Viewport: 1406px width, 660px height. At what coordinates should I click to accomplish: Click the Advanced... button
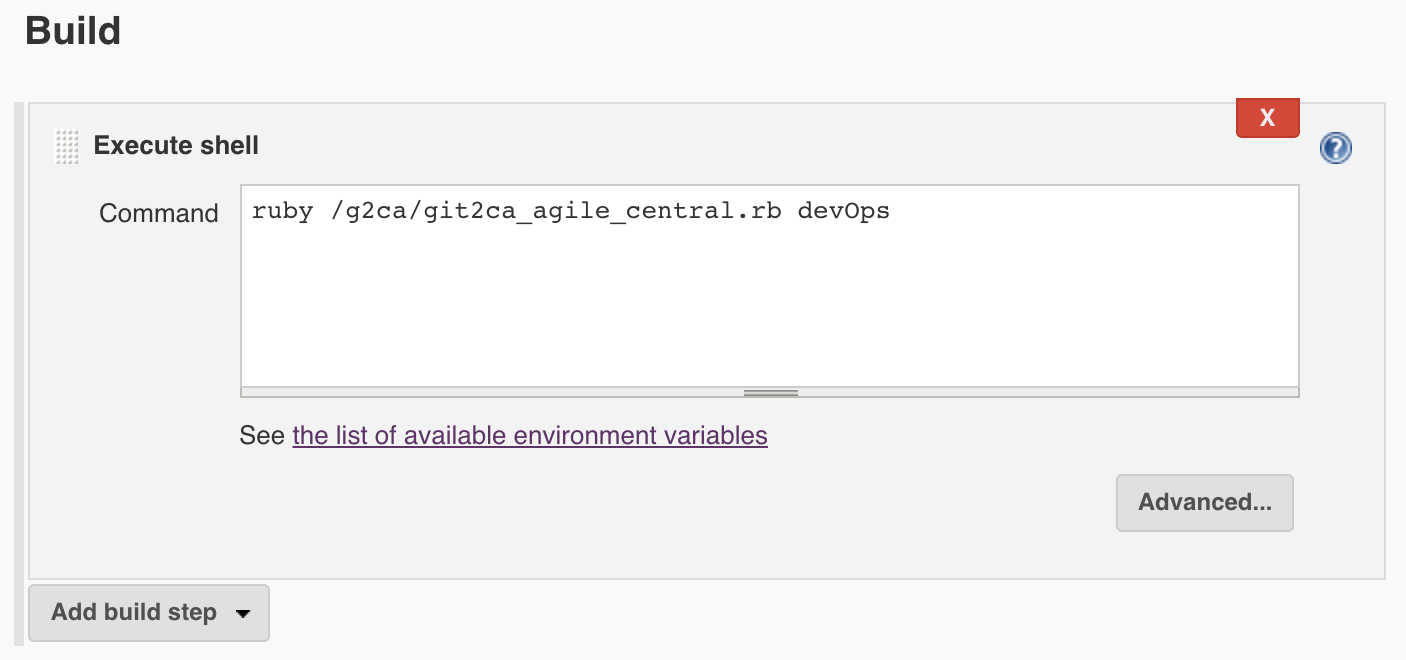(1204, 502)
